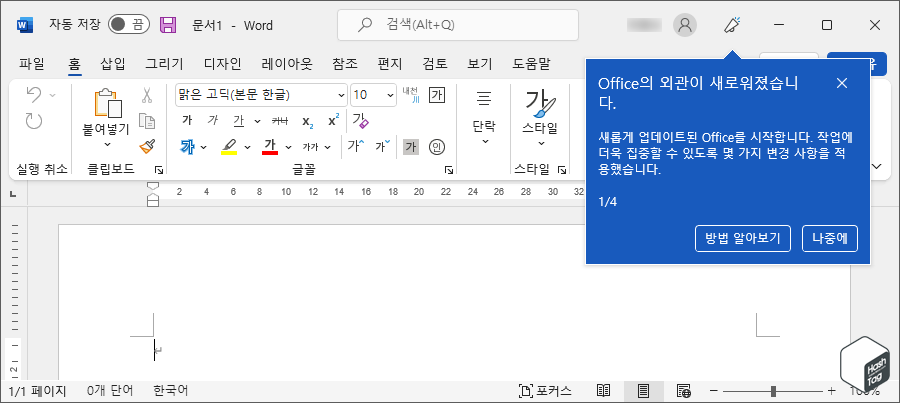Apply the yellow highlight pen color
This screenshot has width=900, height=403.
tap(229, 147)
